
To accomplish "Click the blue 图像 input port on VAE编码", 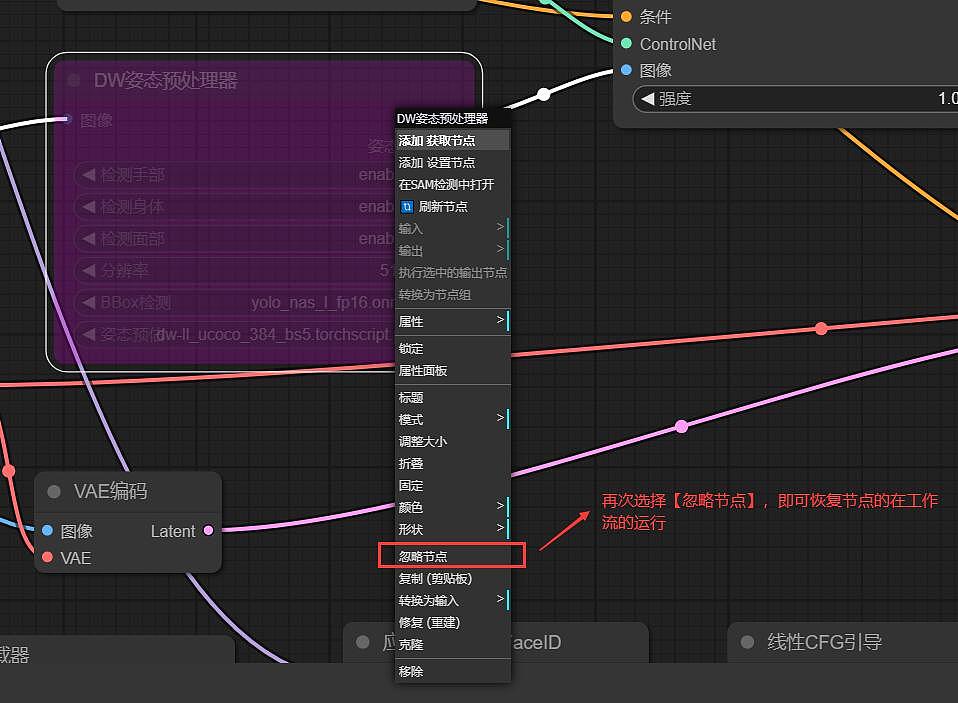I will (47, 530).
